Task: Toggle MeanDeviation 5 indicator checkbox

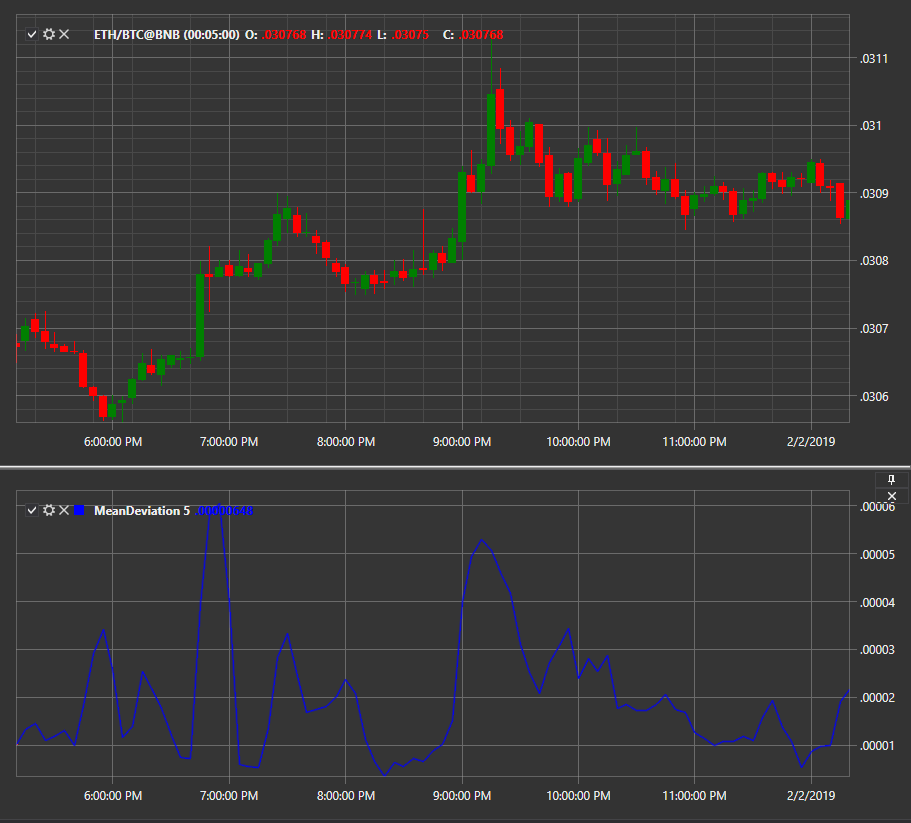Action: click(32, 511)
